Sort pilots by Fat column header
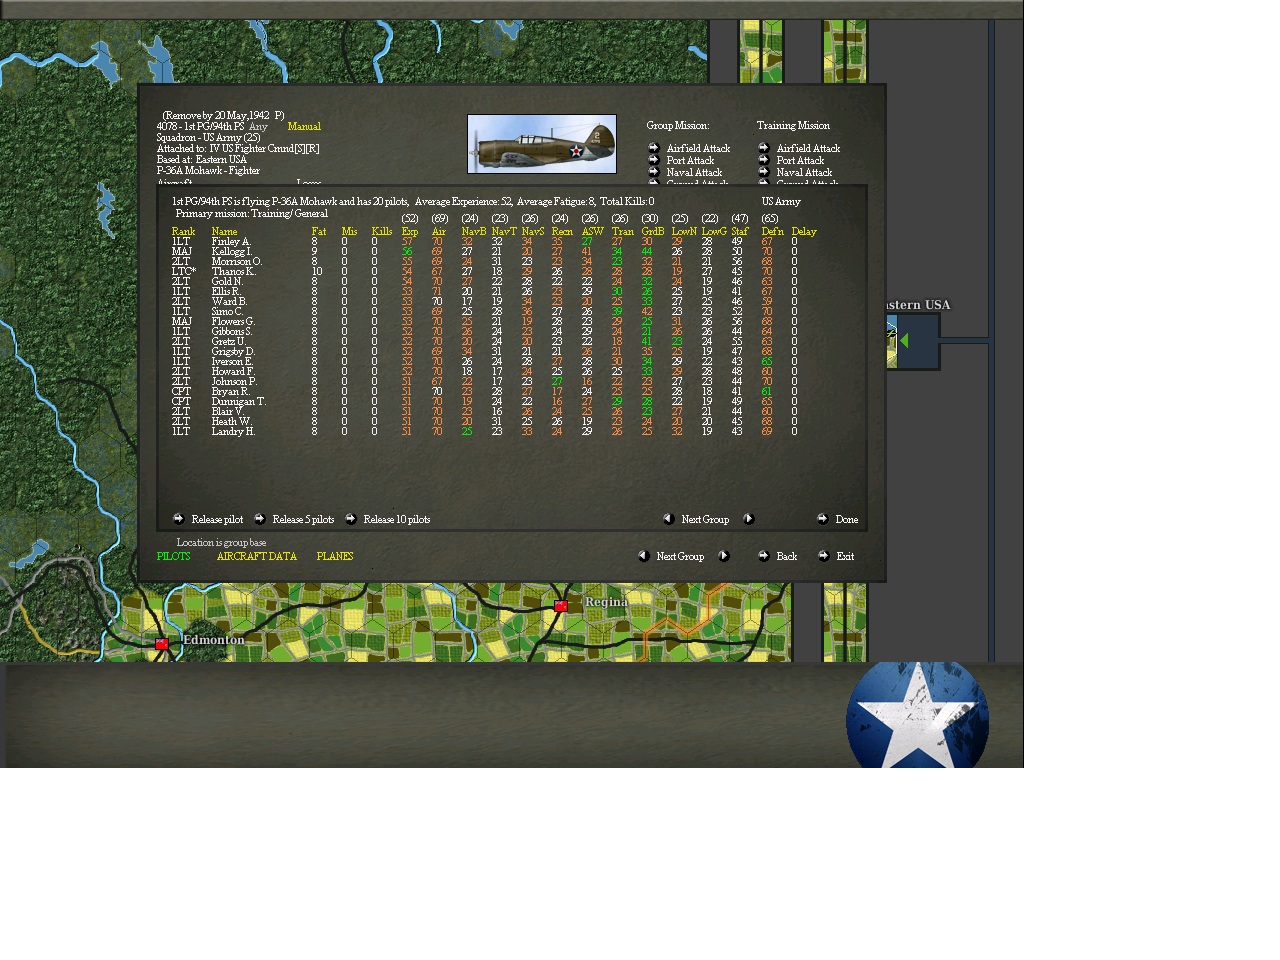The height and width of the screenshot is (960, 1280). click(x=319, y=232)
